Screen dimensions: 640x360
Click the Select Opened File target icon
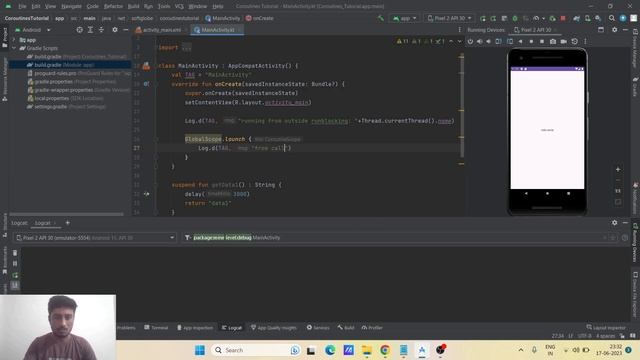pyautogui.click(x=80, y=30)
